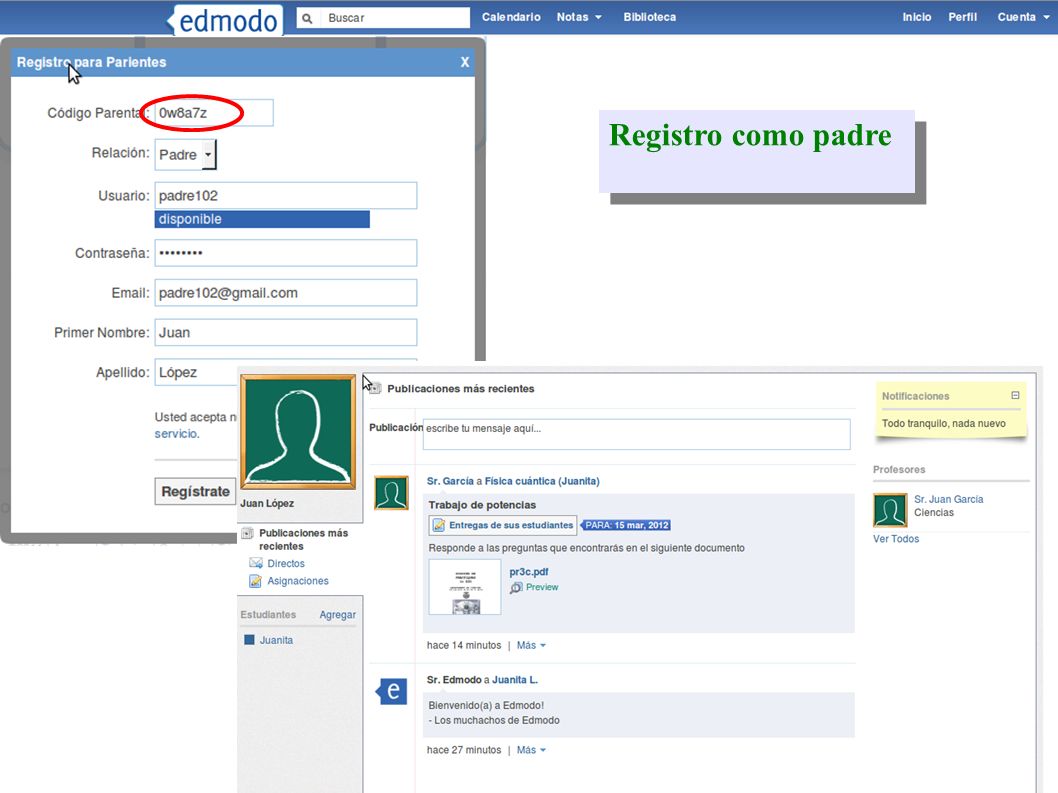Viewport: 1058px width, 793px height.
Task: Open the pr3c.pdf file link
Action: (x=528, y=572)
